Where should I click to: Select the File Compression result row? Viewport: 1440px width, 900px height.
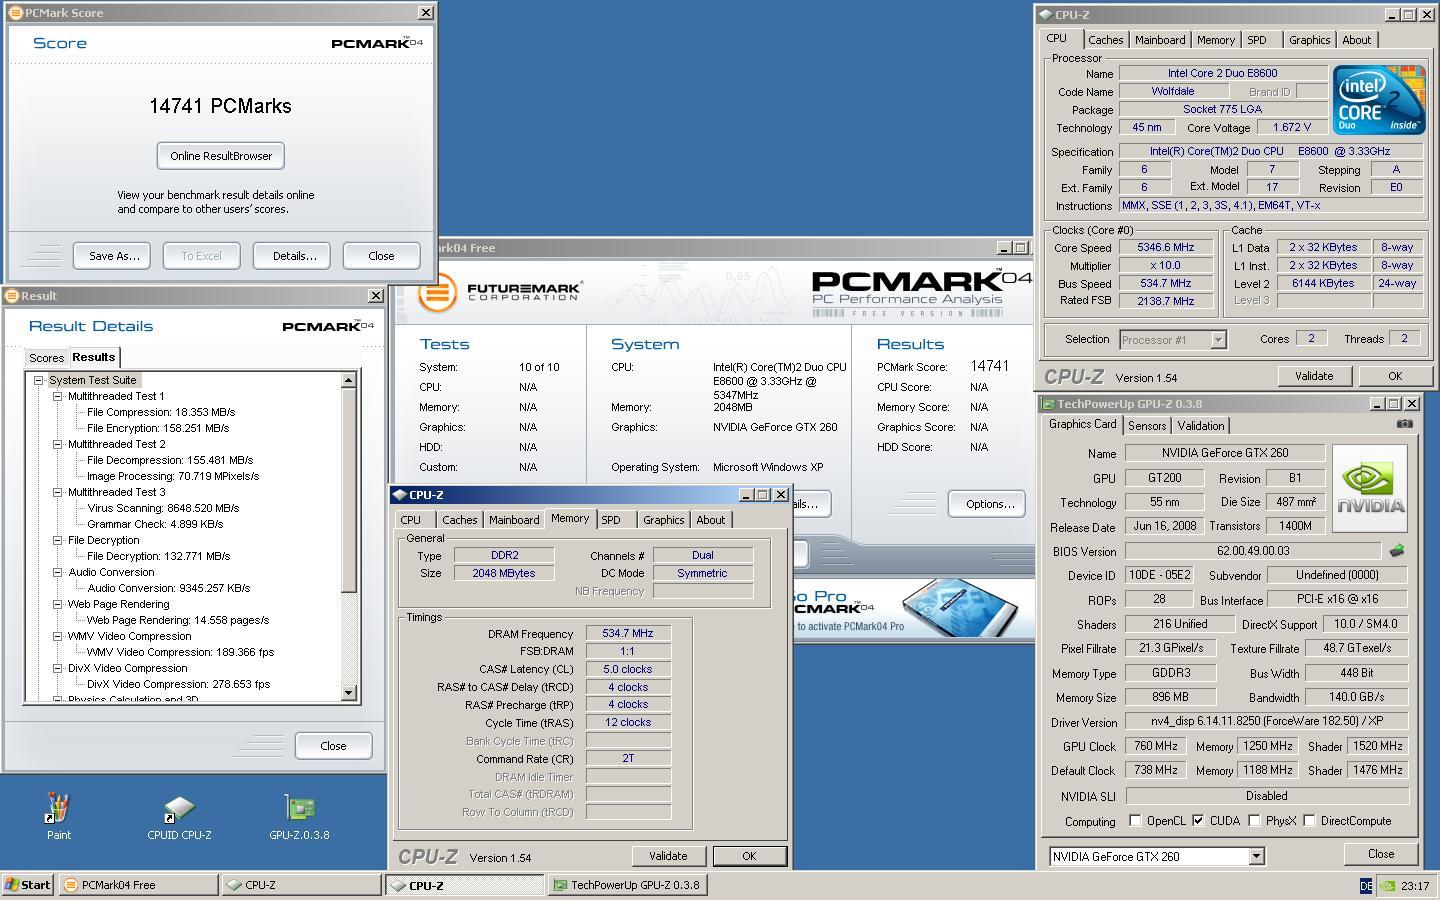(161, 412)
